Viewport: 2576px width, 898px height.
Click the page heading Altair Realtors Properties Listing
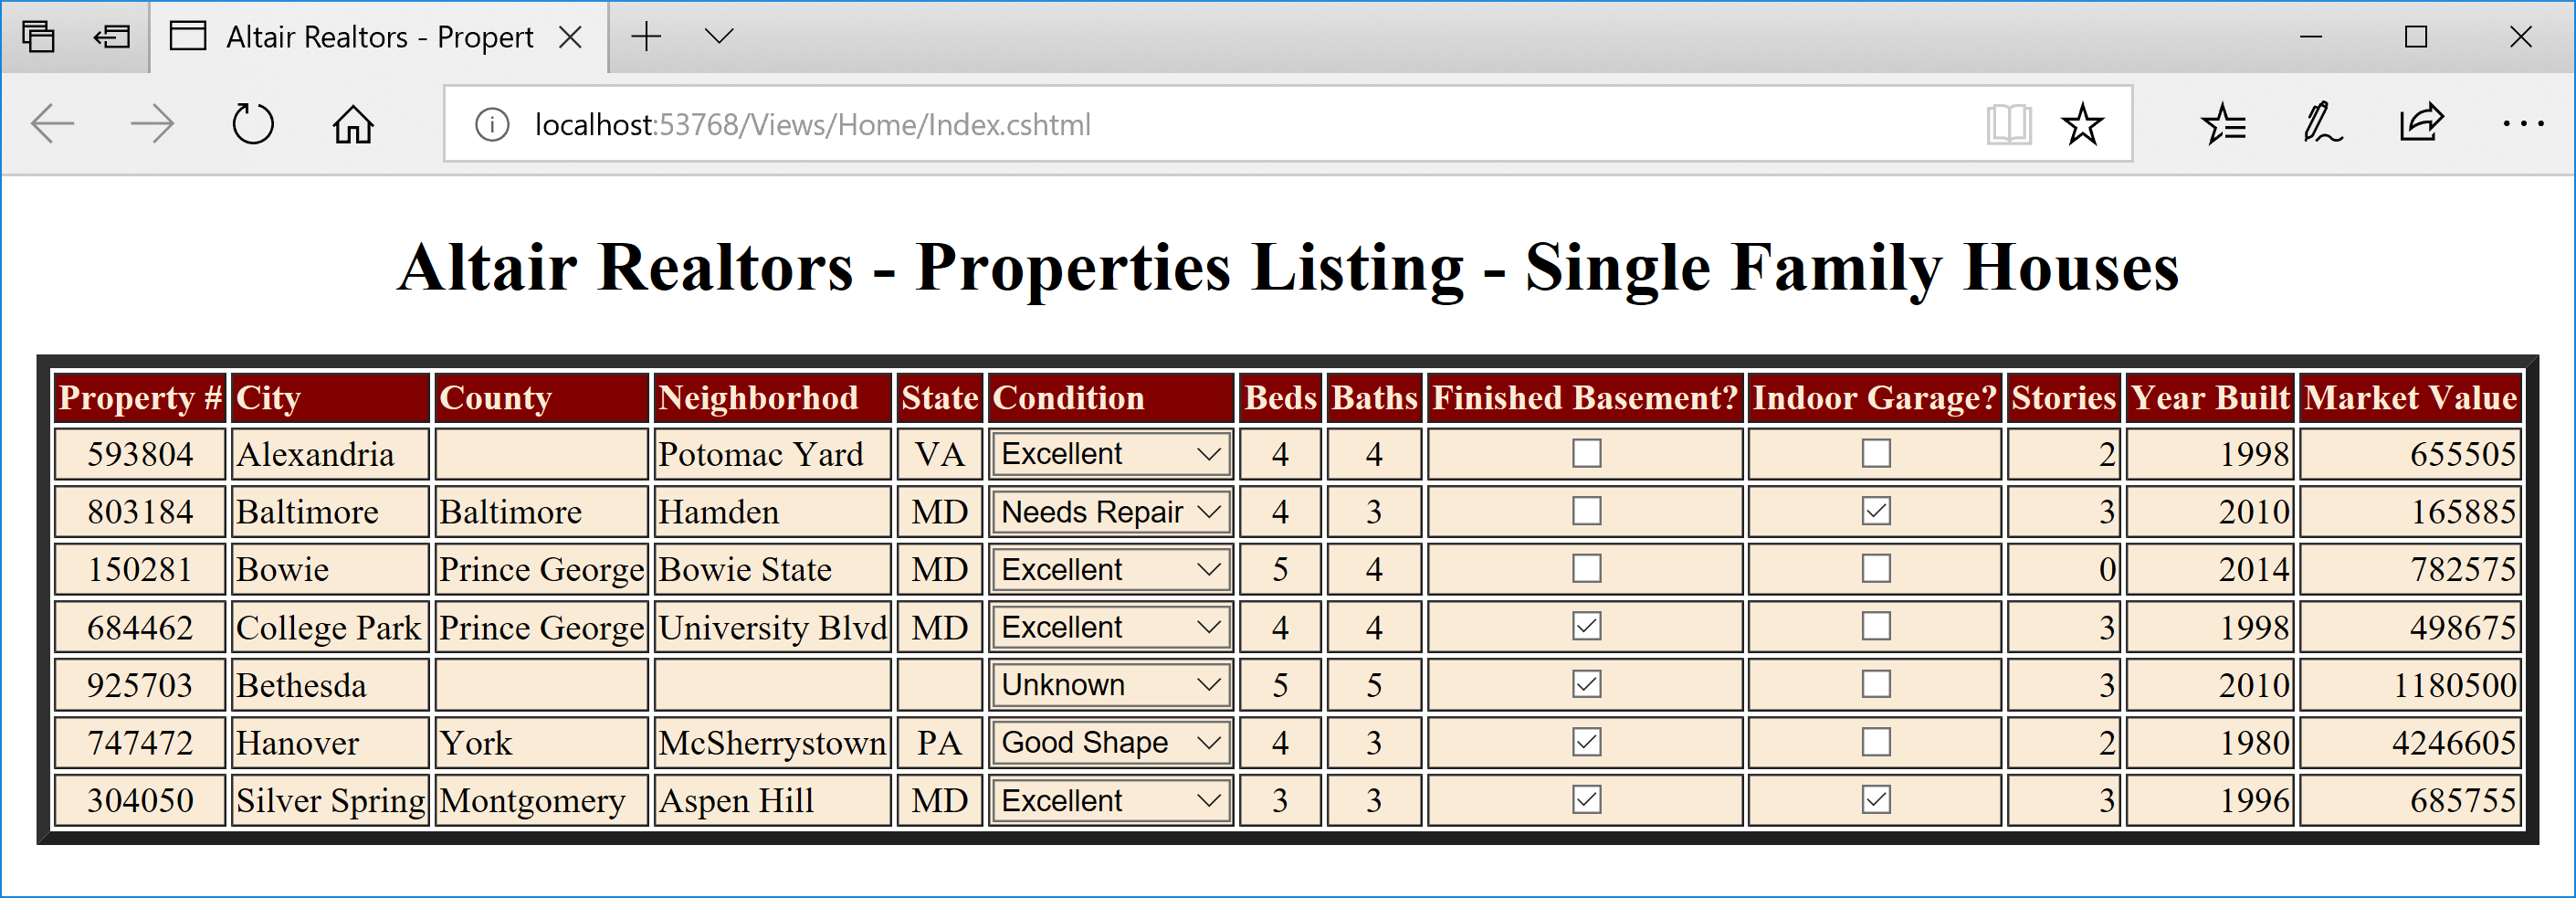coord(1288,268)
